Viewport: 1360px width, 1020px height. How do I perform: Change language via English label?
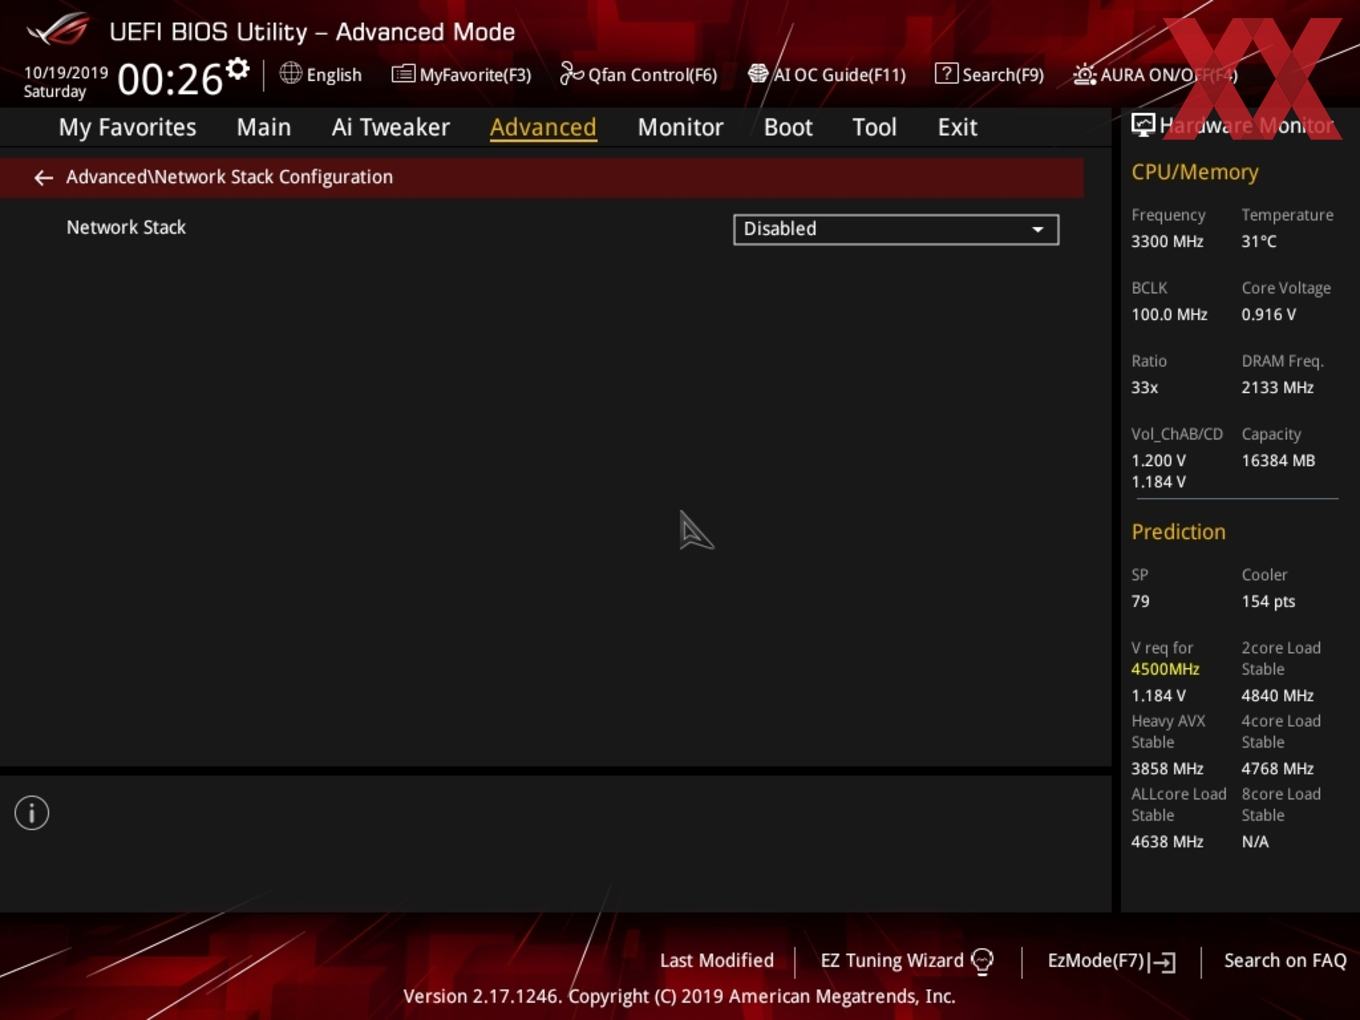[x=334, y=75]
